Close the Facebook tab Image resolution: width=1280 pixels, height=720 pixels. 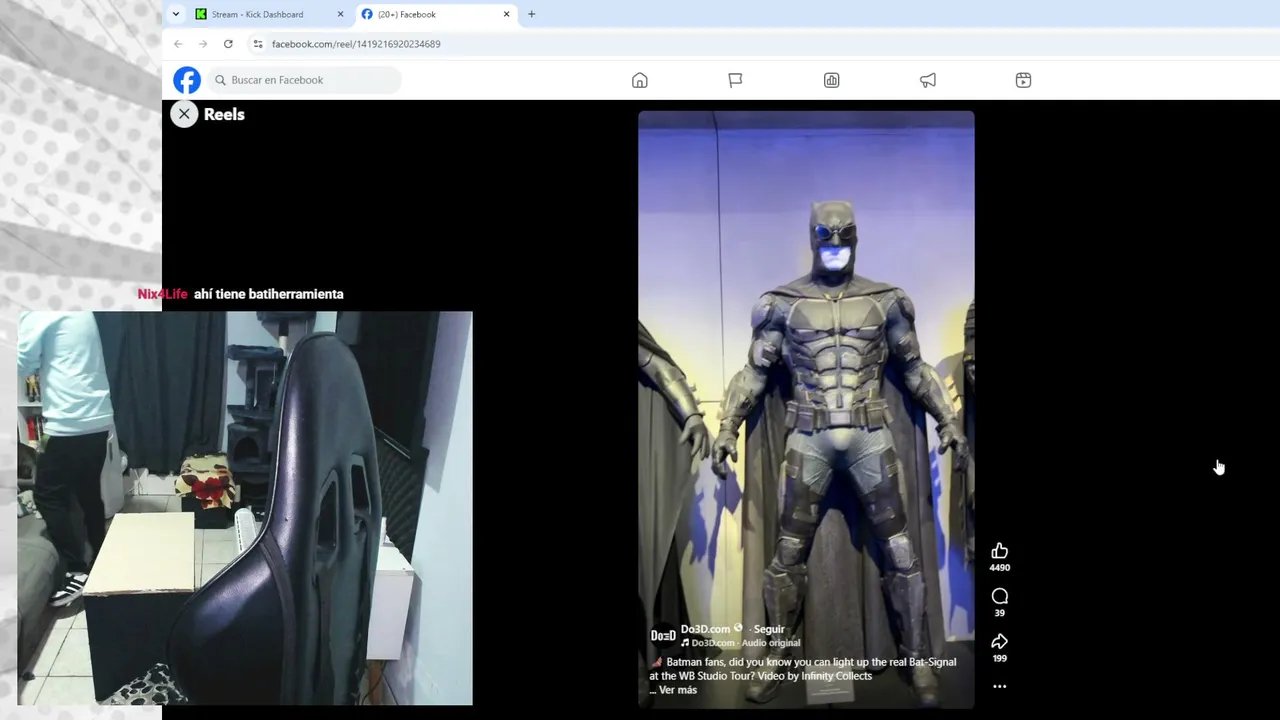click(x=506, y=14)
